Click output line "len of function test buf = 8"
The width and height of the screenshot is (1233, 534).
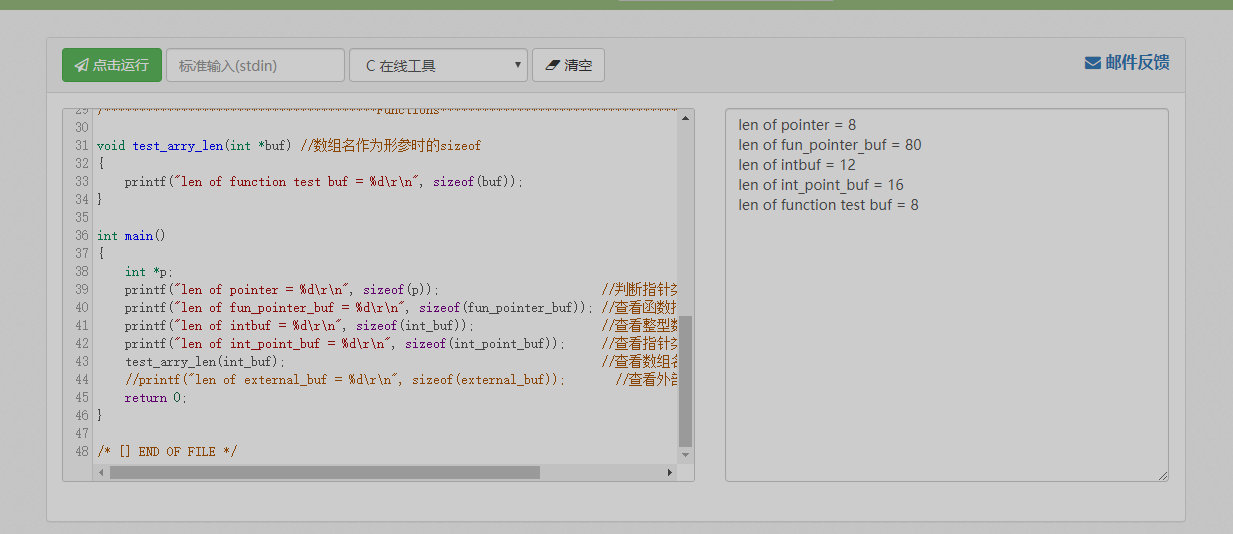point(828,205)
